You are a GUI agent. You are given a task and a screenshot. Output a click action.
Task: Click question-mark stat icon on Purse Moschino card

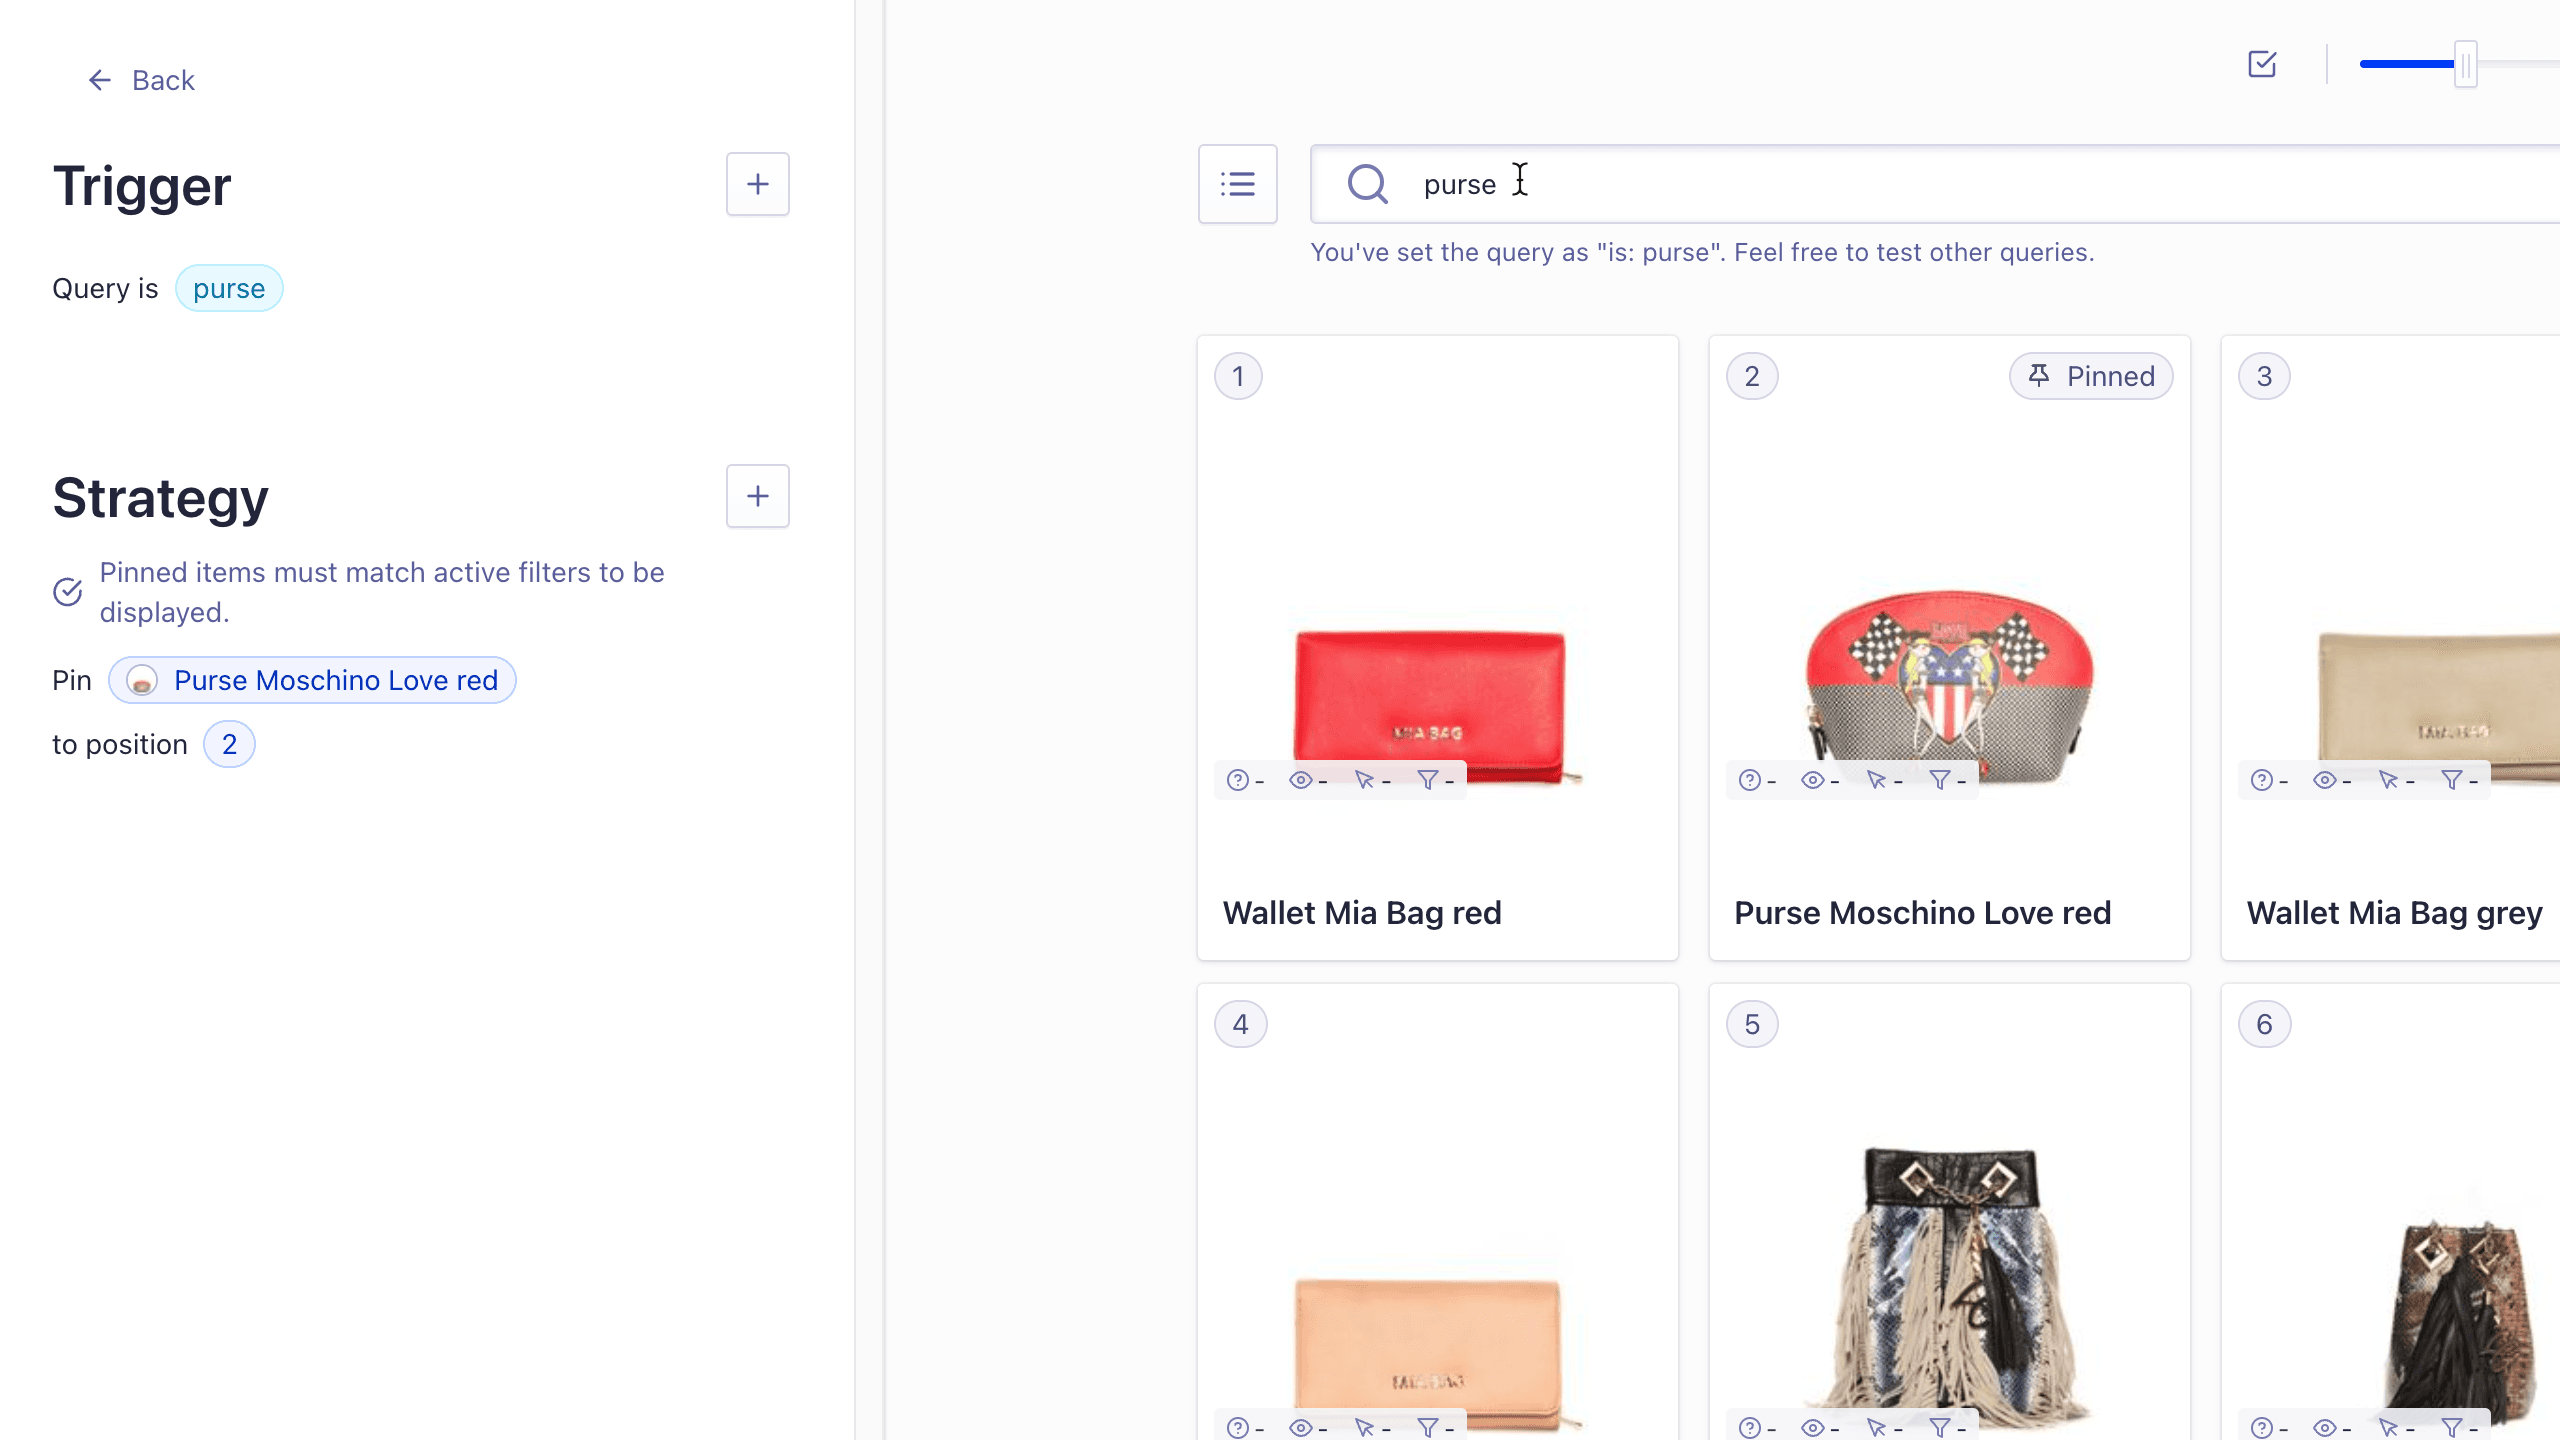1749,780
